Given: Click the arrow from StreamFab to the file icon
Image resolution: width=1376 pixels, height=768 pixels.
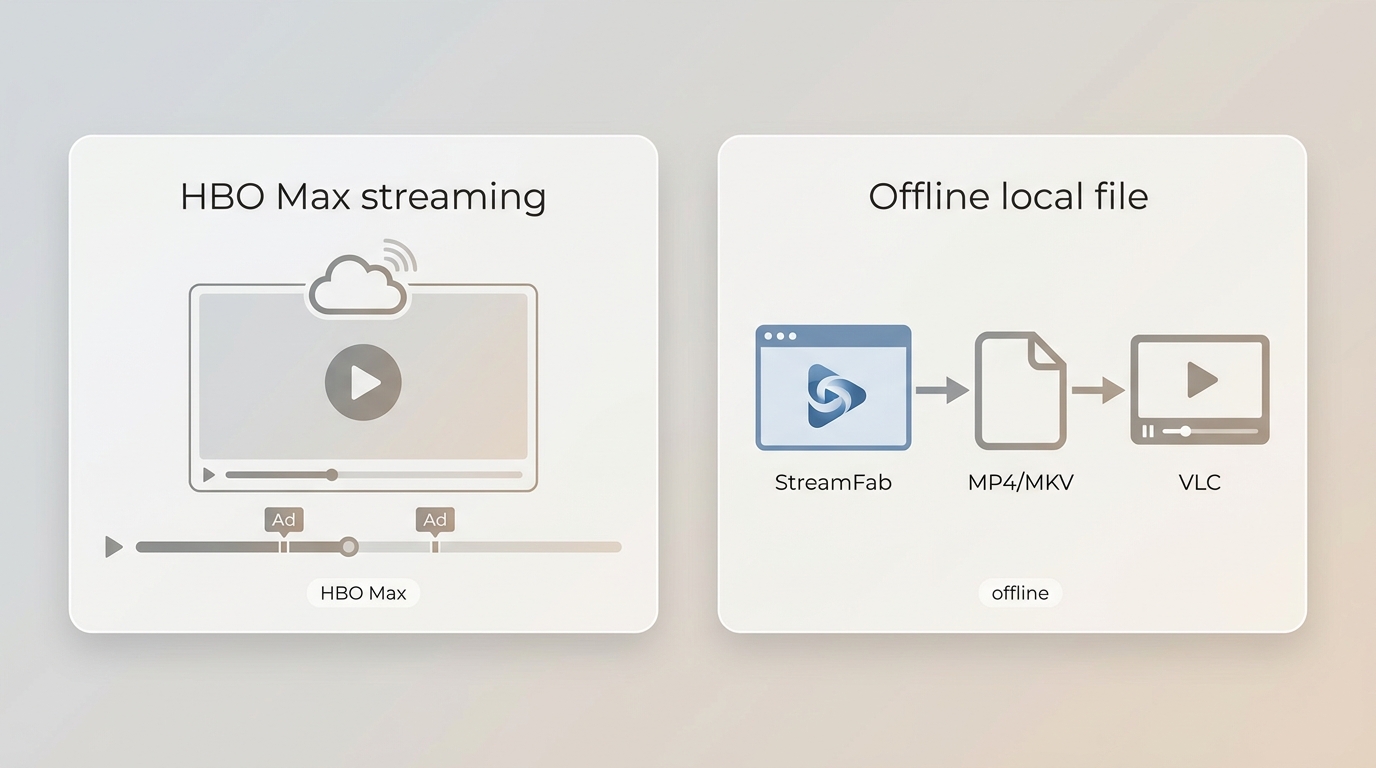Looking at the screenshot, I should coord(942,390).
